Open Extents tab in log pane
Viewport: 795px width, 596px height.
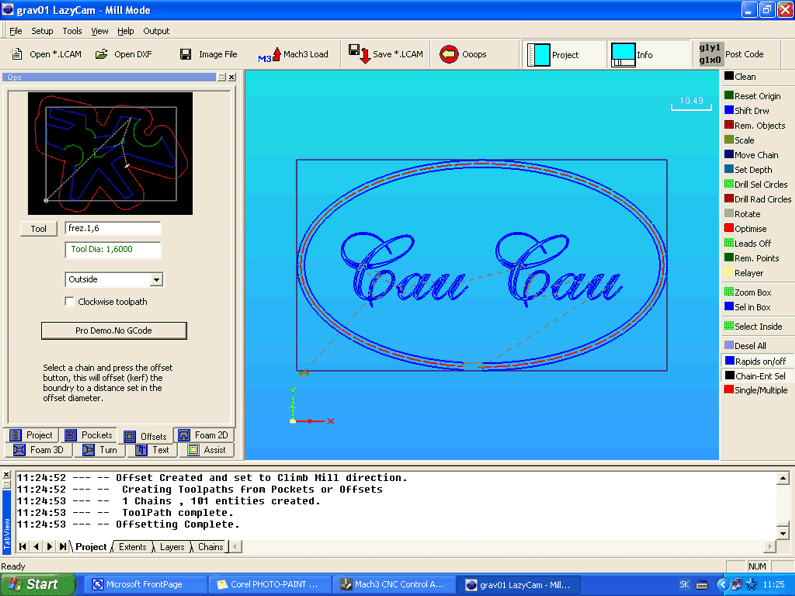coord(132,547)
